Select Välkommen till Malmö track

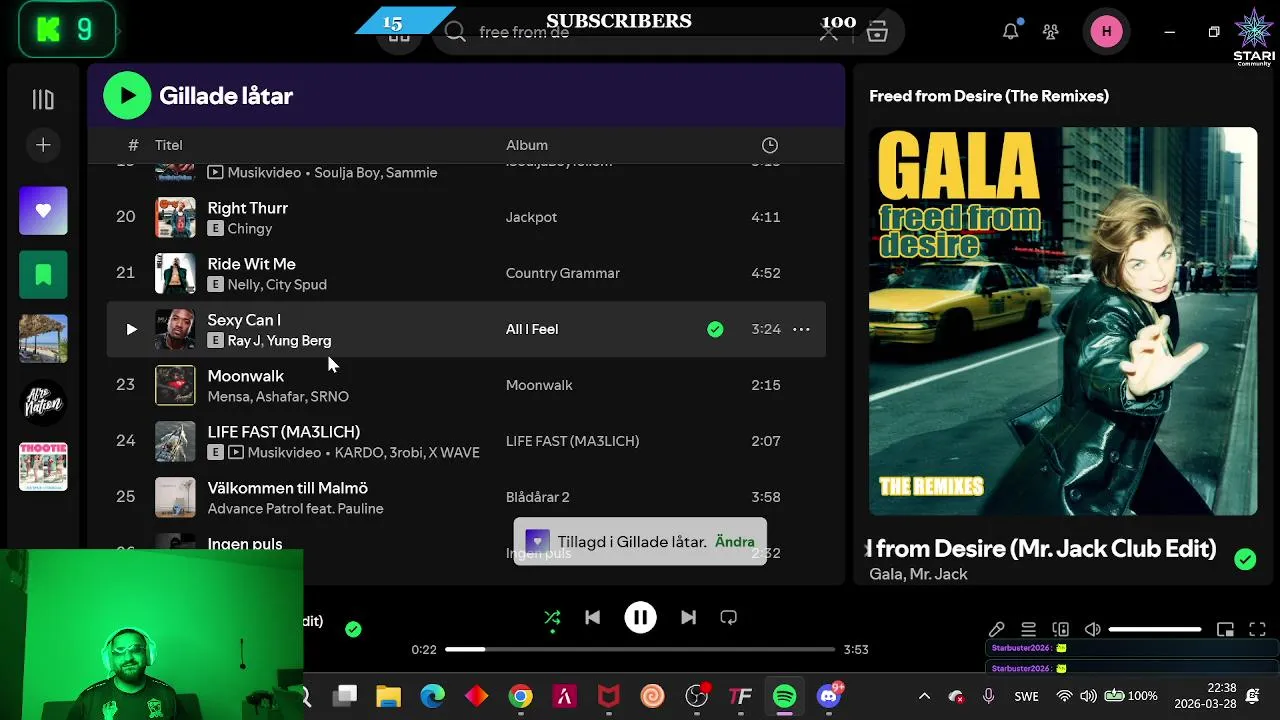pos(288,488)
